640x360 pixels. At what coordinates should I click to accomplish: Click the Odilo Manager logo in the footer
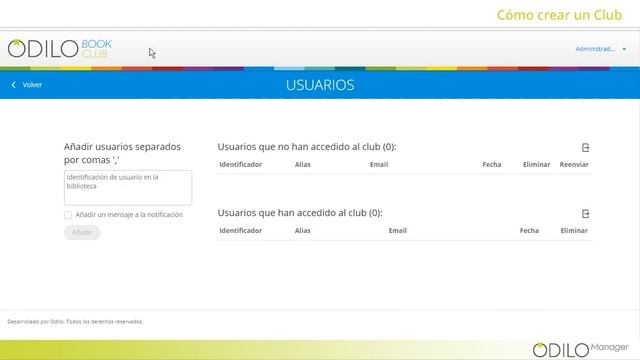[x=580, y=350]
